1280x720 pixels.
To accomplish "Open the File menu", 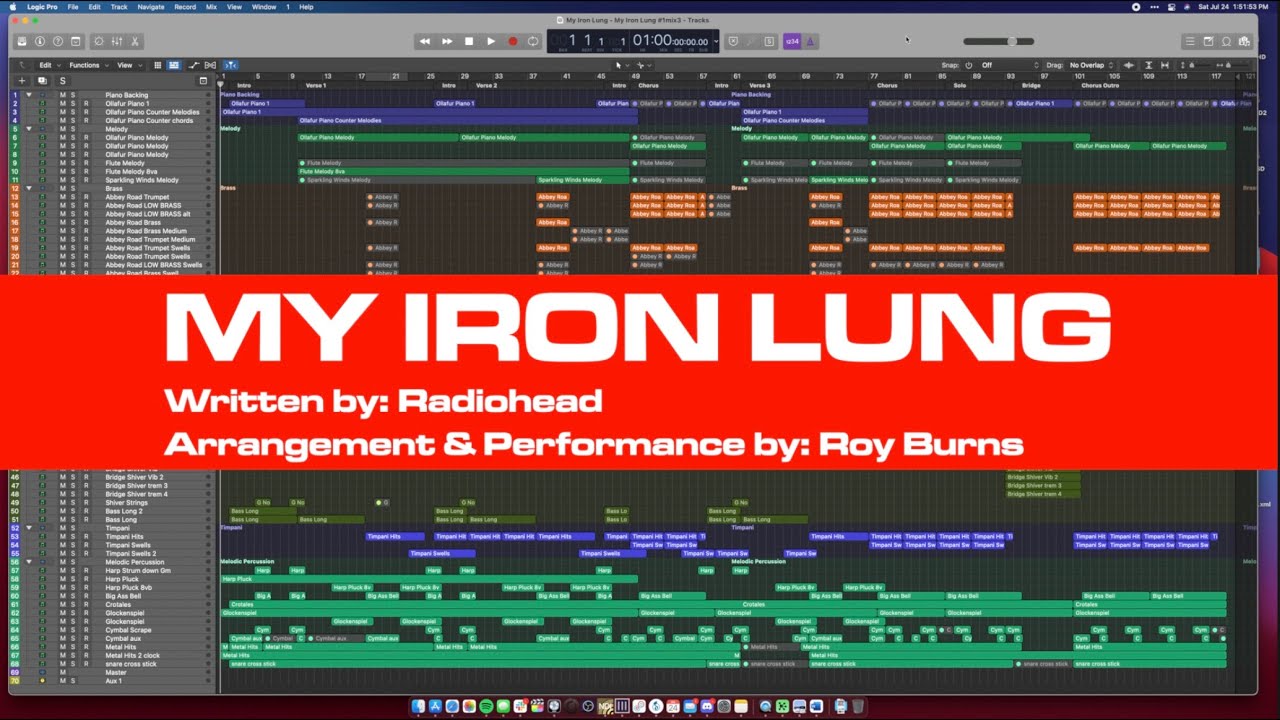I will click(x=74, y=7).
